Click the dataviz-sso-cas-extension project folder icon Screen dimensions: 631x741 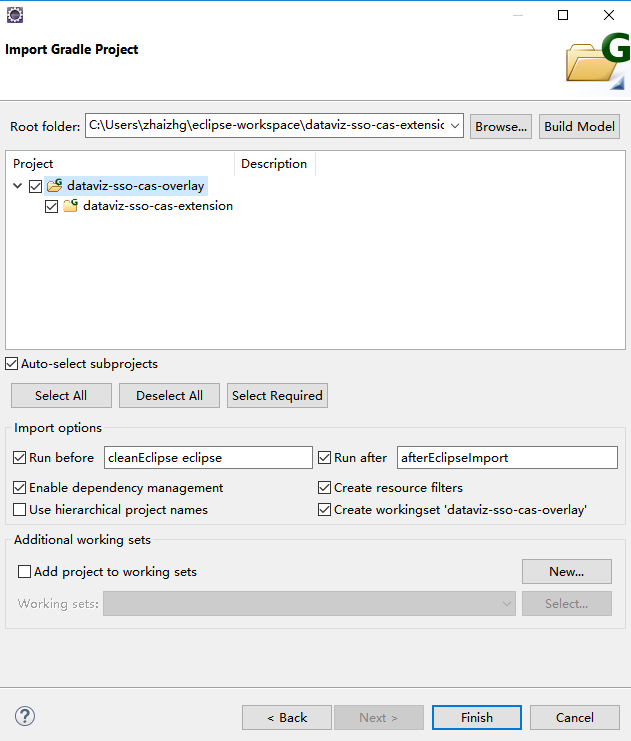point(70,206)
